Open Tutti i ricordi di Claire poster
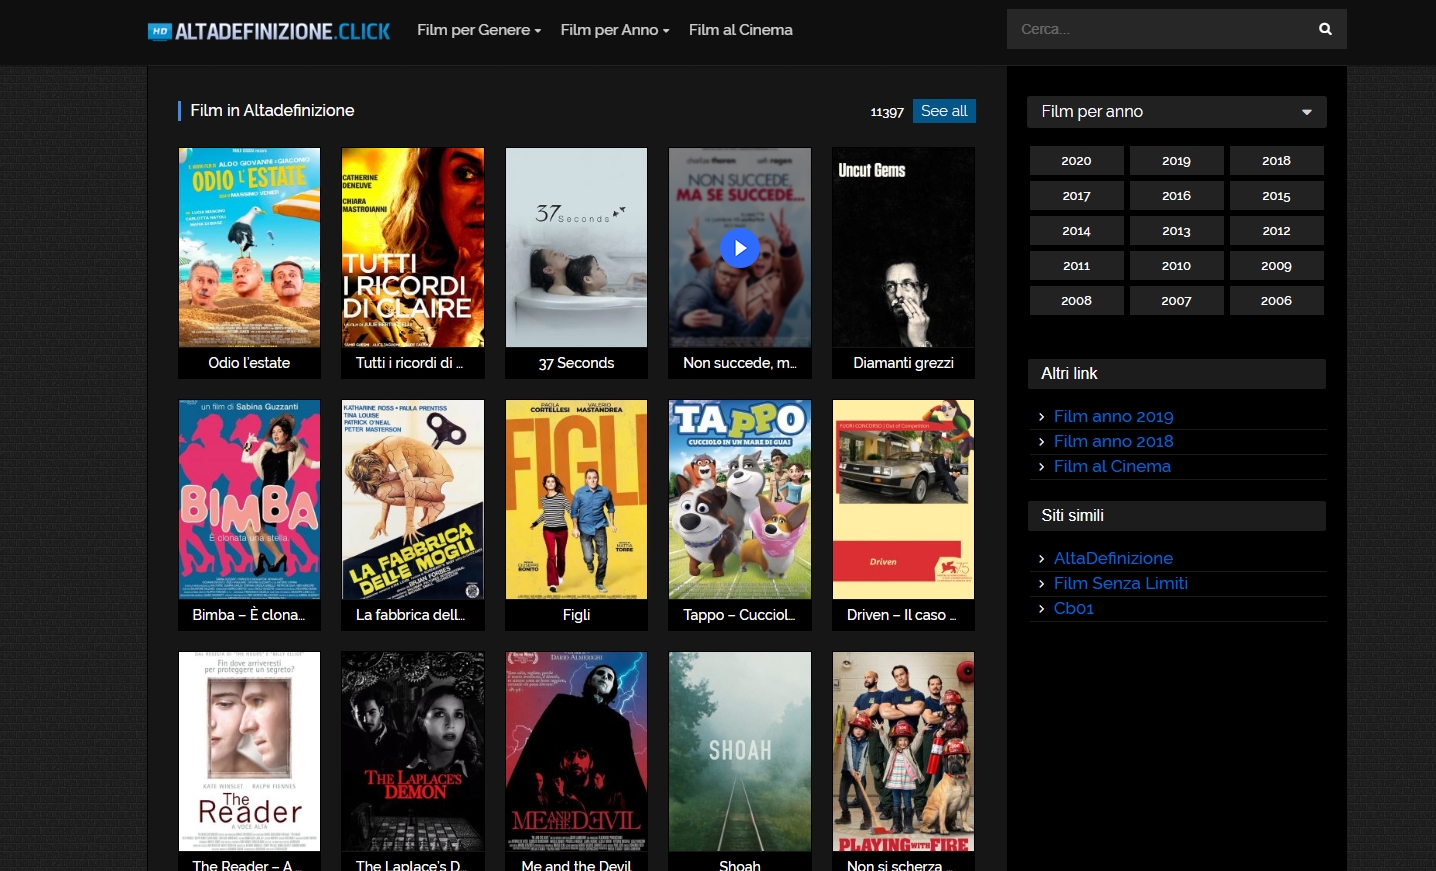 pyautogui.click(x=413, y=247)
